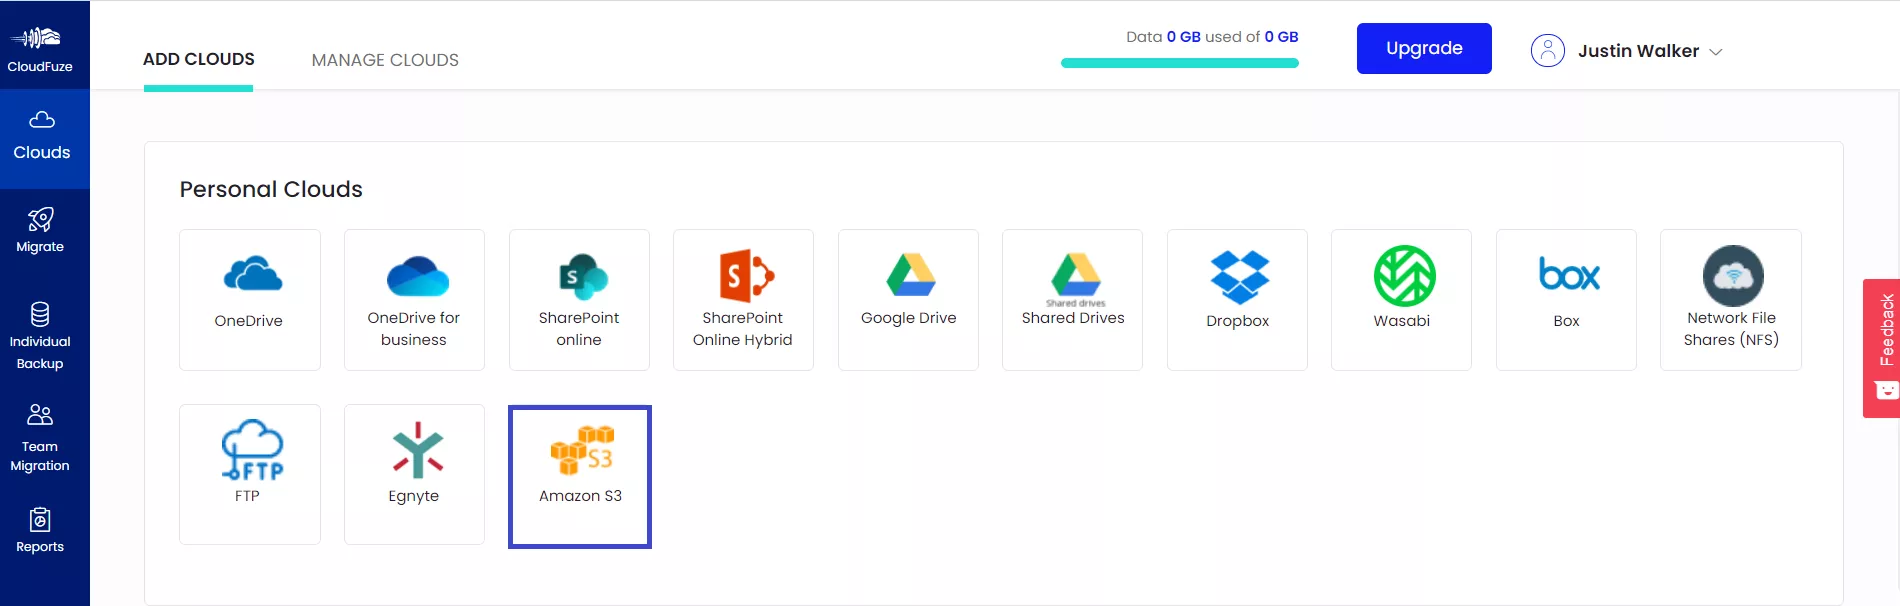Select Amazon S3 tile

580,477
